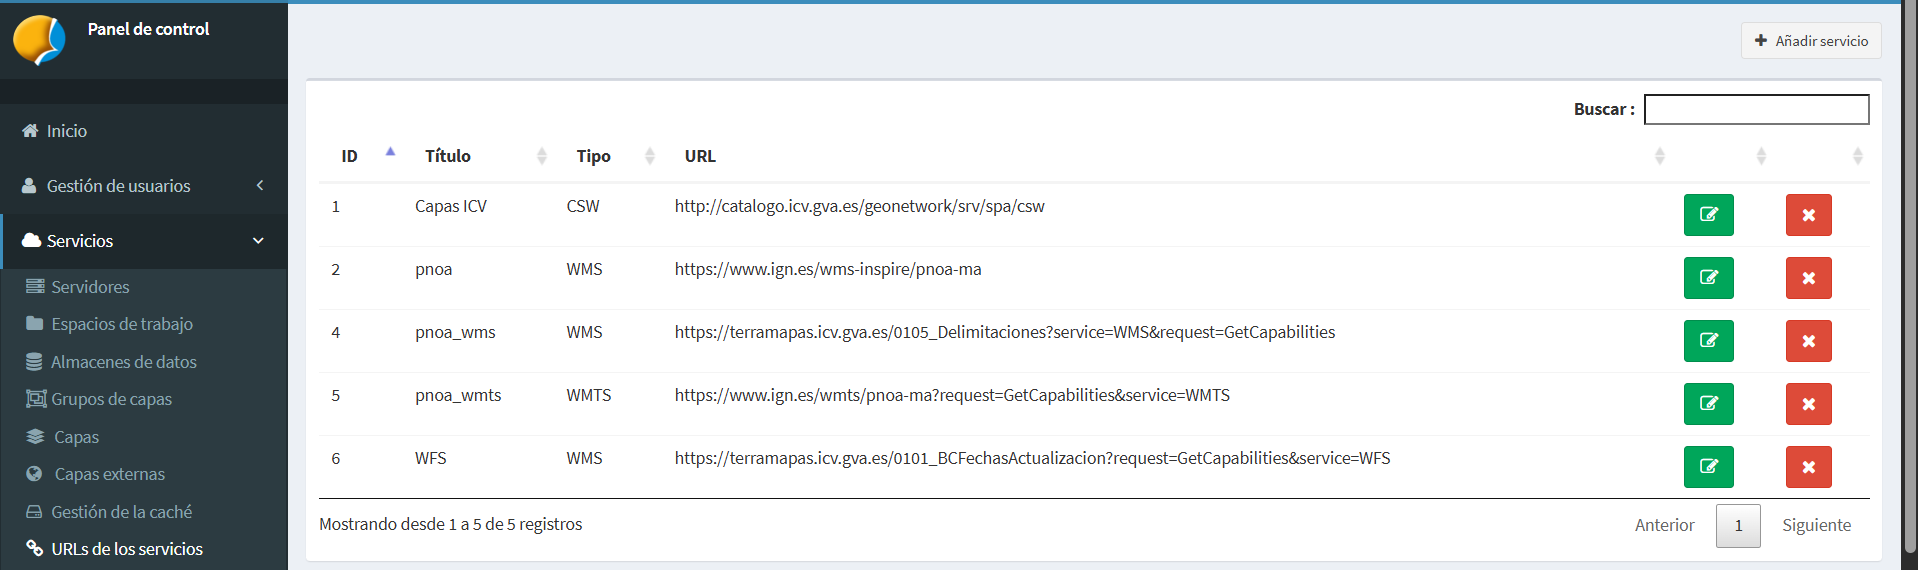Click the application logo icon

coord(39,40)
